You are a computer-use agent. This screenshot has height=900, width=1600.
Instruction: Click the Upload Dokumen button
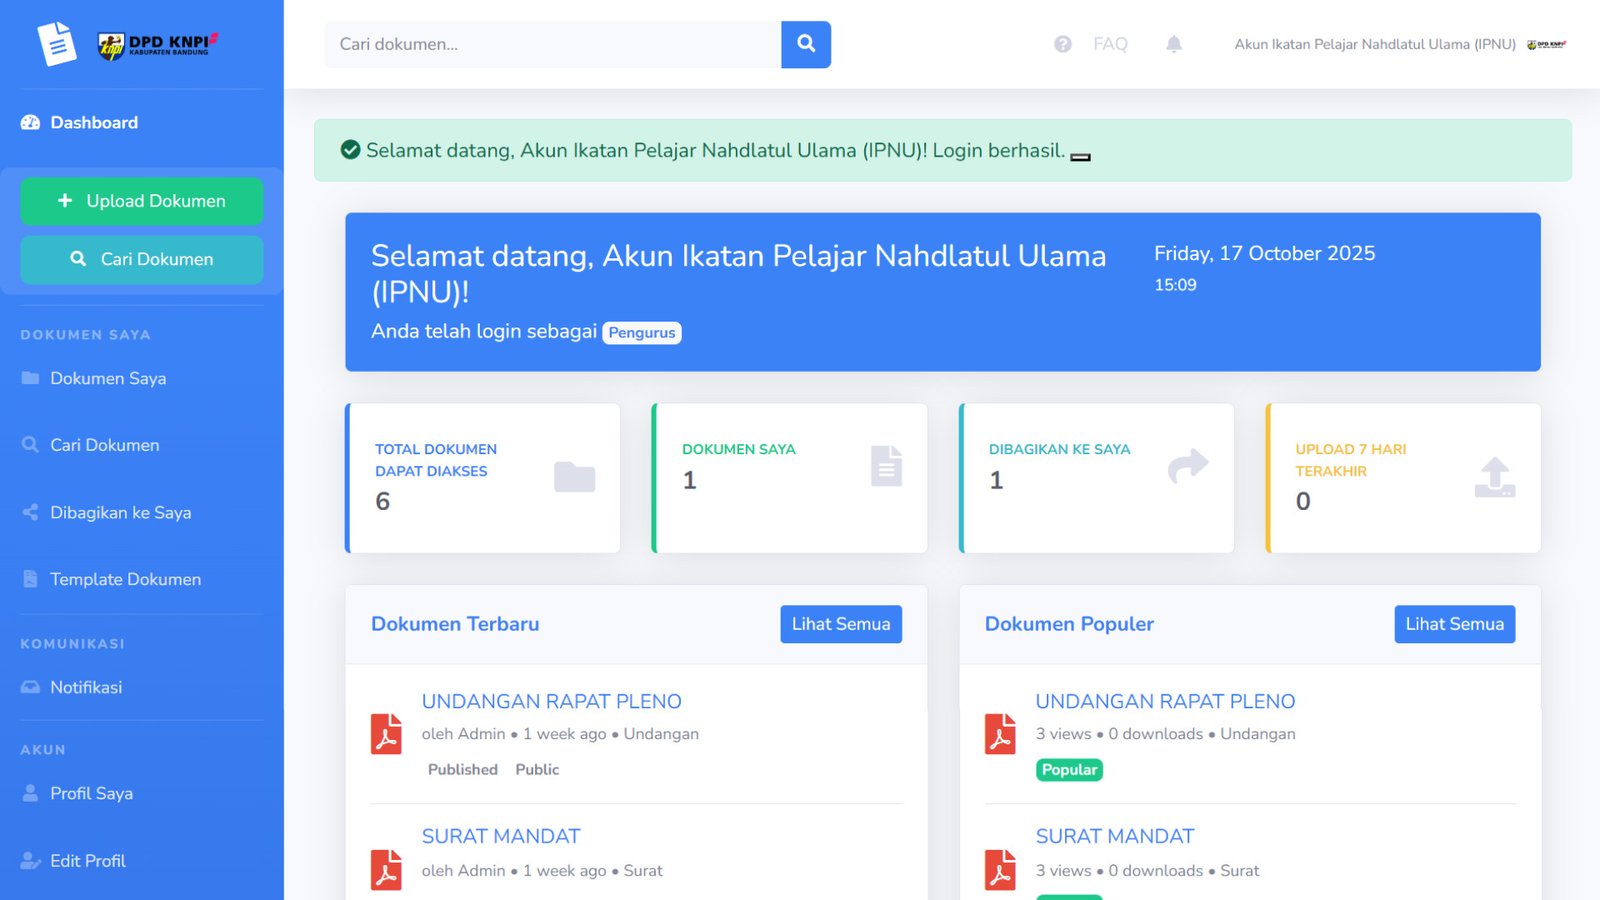point(140,201)
